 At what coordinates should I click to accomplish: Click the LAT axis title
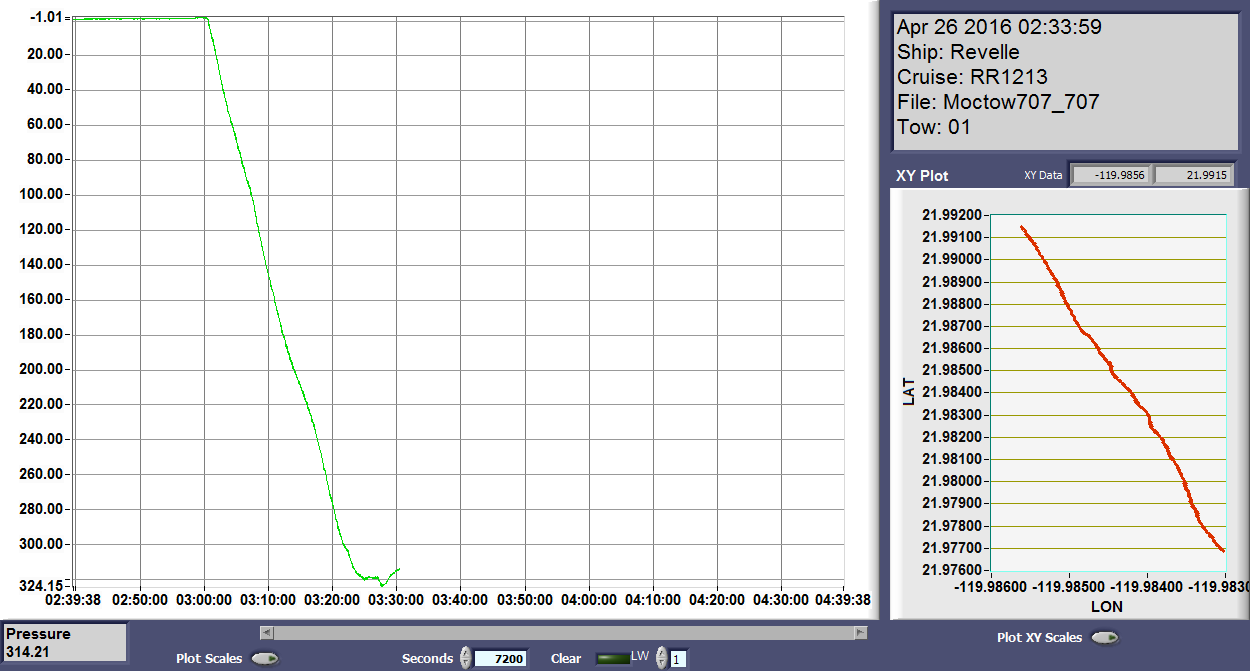(908, 391)
